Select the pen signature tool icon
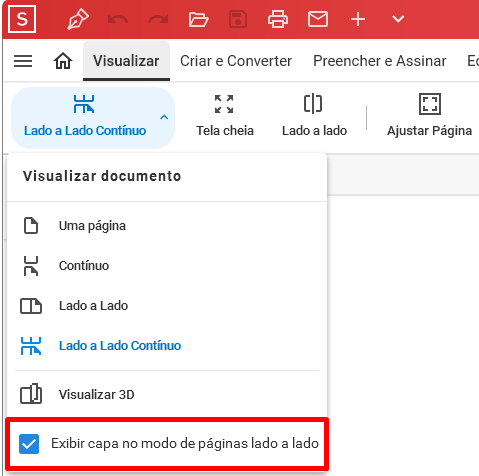The image size is (479, 476). (x=78, y=19)
